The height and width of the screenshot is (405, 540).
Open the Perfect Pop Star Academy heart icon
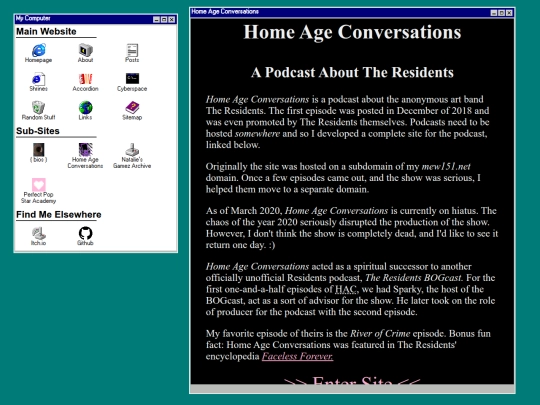(x=39, y=191)
